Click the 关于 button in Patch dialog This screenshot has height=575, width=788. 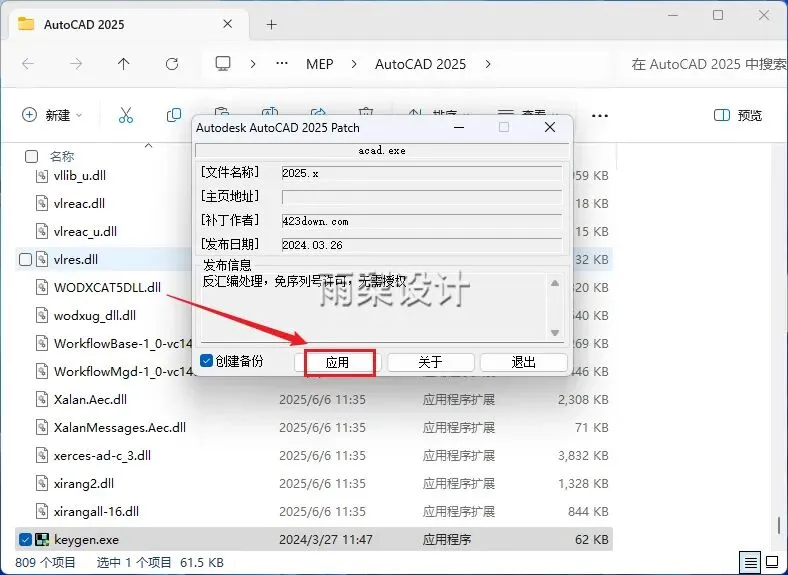pos(431,362)
